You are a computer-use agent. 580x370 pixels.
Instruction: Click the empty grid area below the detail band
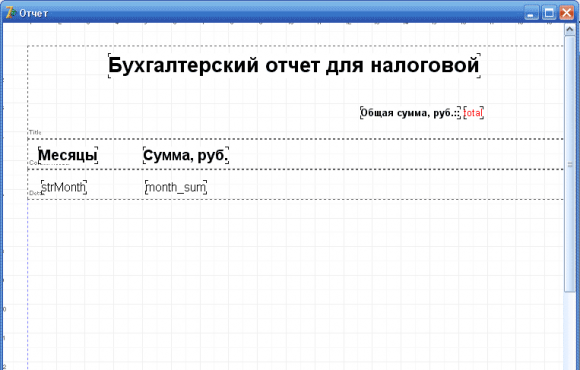[x=295, y=284]
